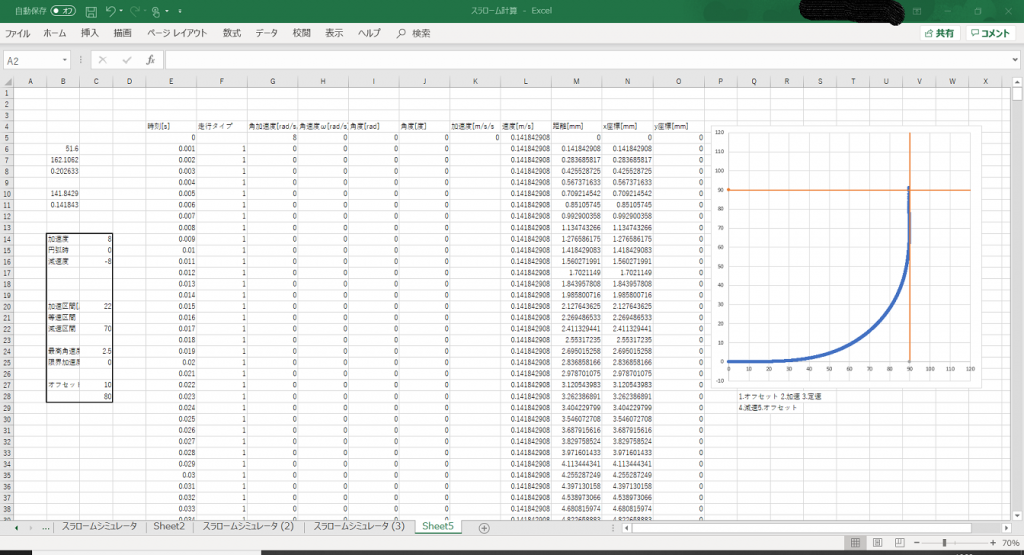Click the 距離[mm] header cell

[x=576, y=126]
